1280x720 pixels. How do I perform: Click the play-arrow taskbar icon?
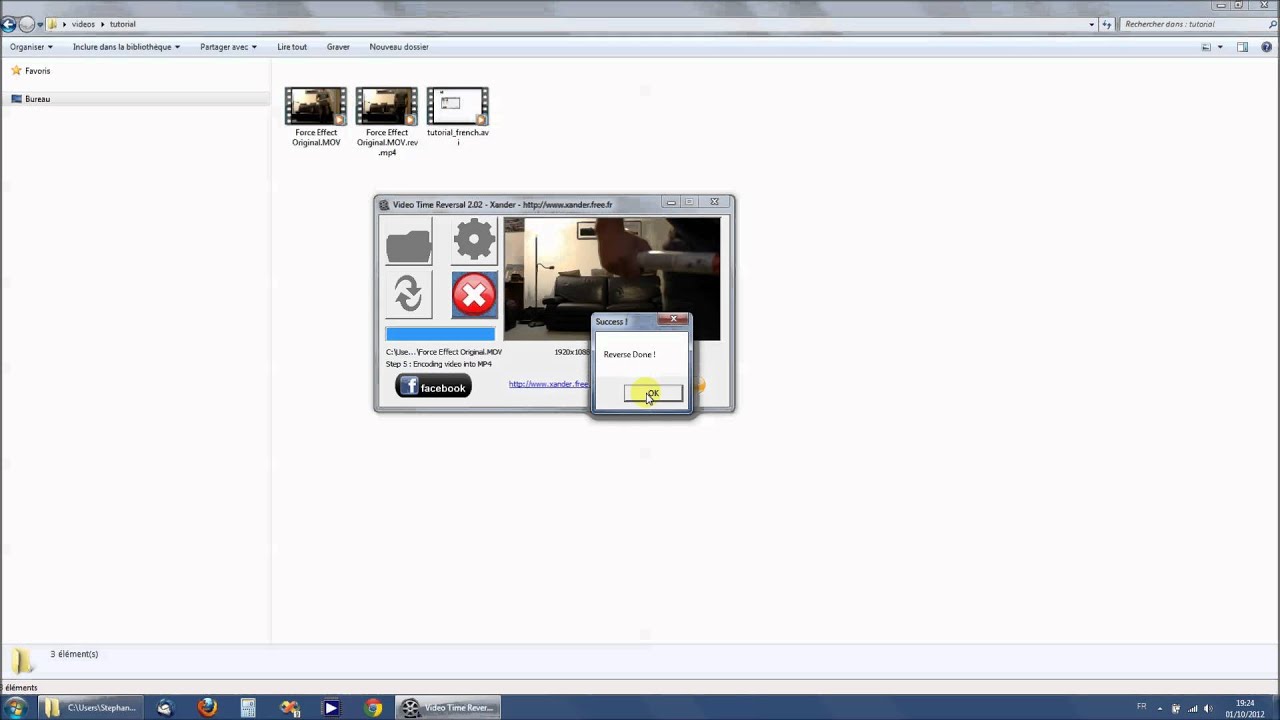pyautogui.click(x=331, y=708)
